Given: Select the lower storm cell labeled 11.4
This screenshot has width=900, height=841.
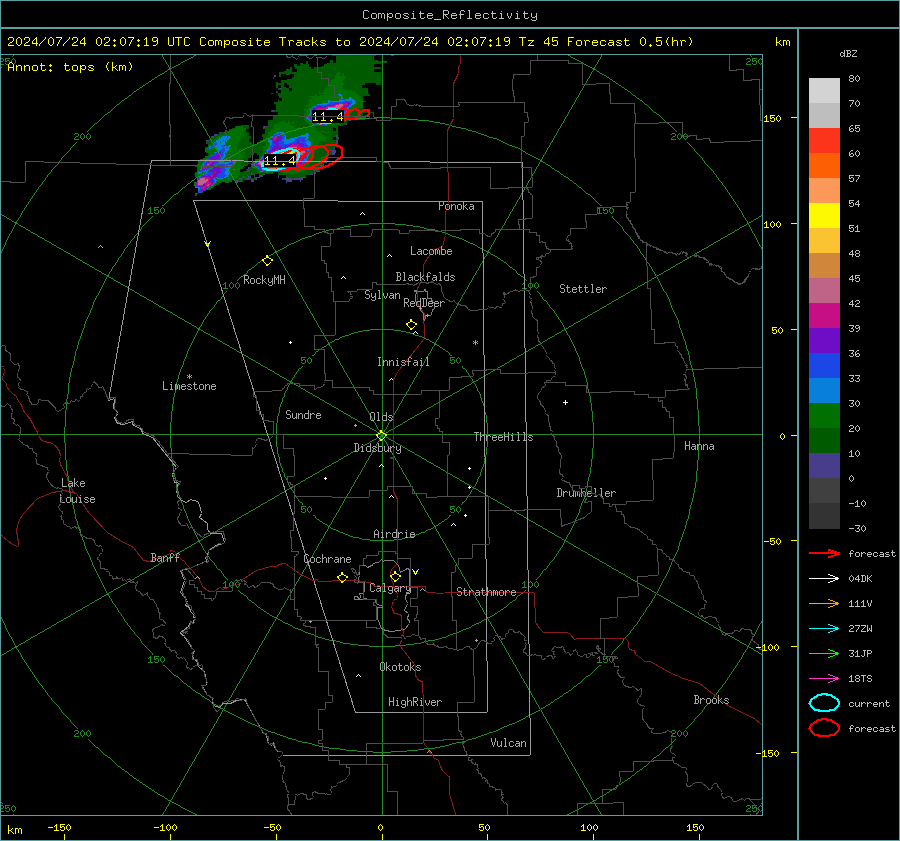Looking at the screenshot, I should [x=280, y=161].
